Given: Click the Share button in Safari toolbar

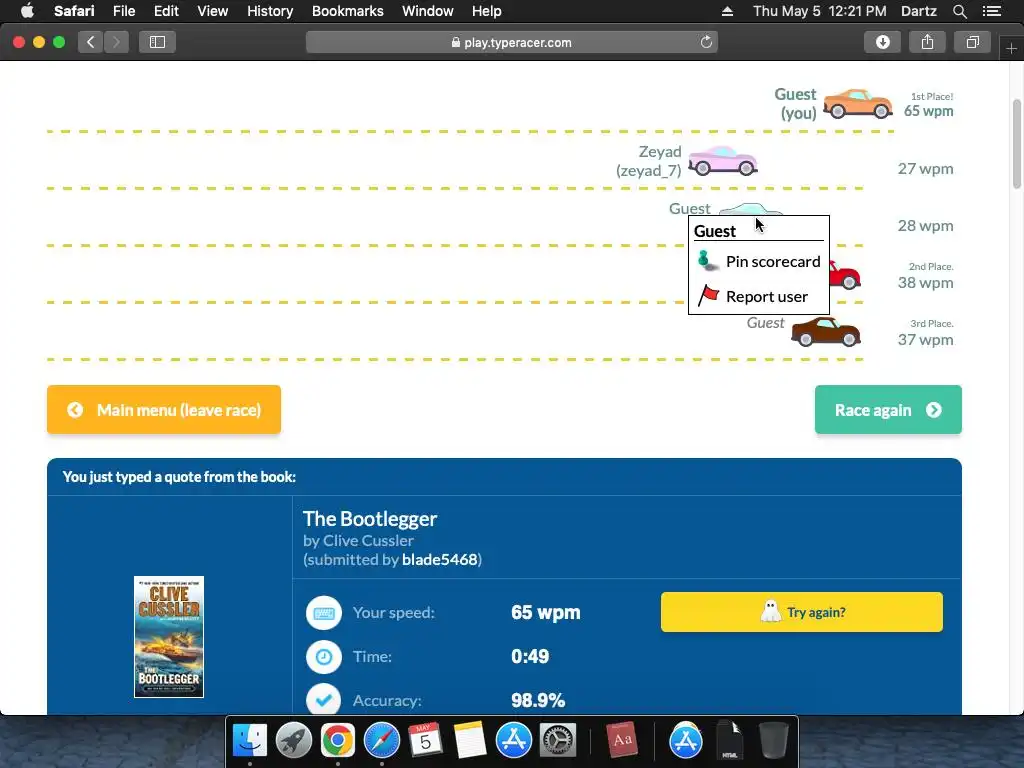Looking at the screenshot, I should tap(927, 42).
